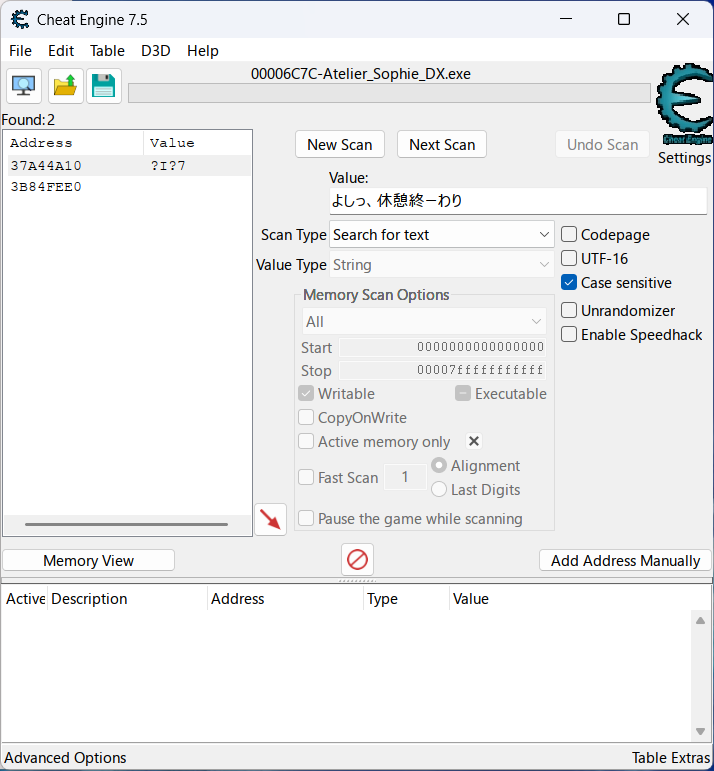
Task: Expand the Value Type String dropdown
Action: [x=442, y=265]
